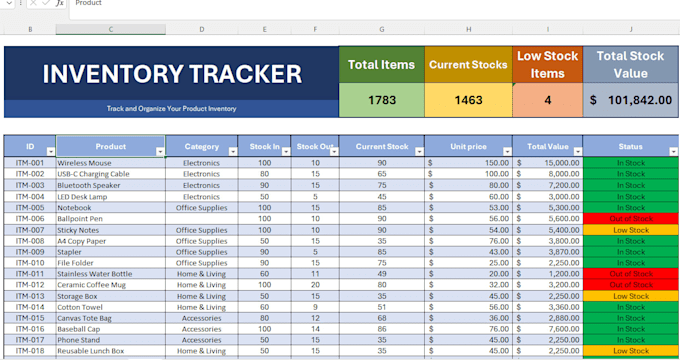The height and width of the screenshot is (360, 680).
Task: Select the Stock Out value 20
Action: [x=315, y=285]
